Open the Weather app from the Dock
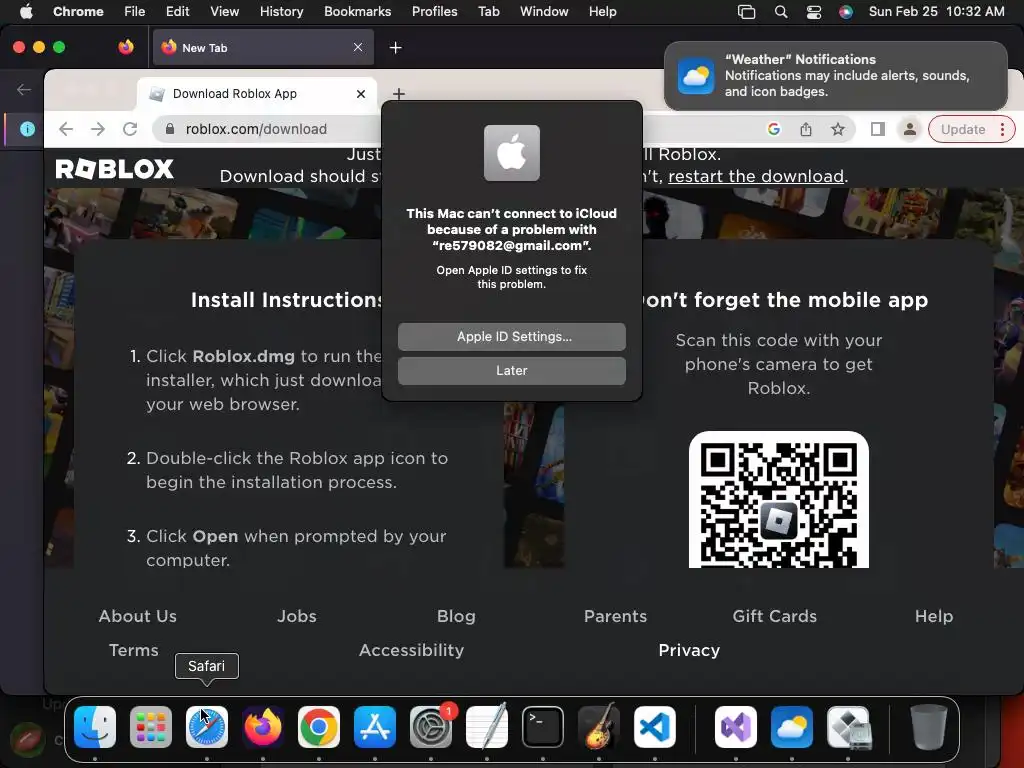Screen dimensions: 1024x768 pos(792,727)
